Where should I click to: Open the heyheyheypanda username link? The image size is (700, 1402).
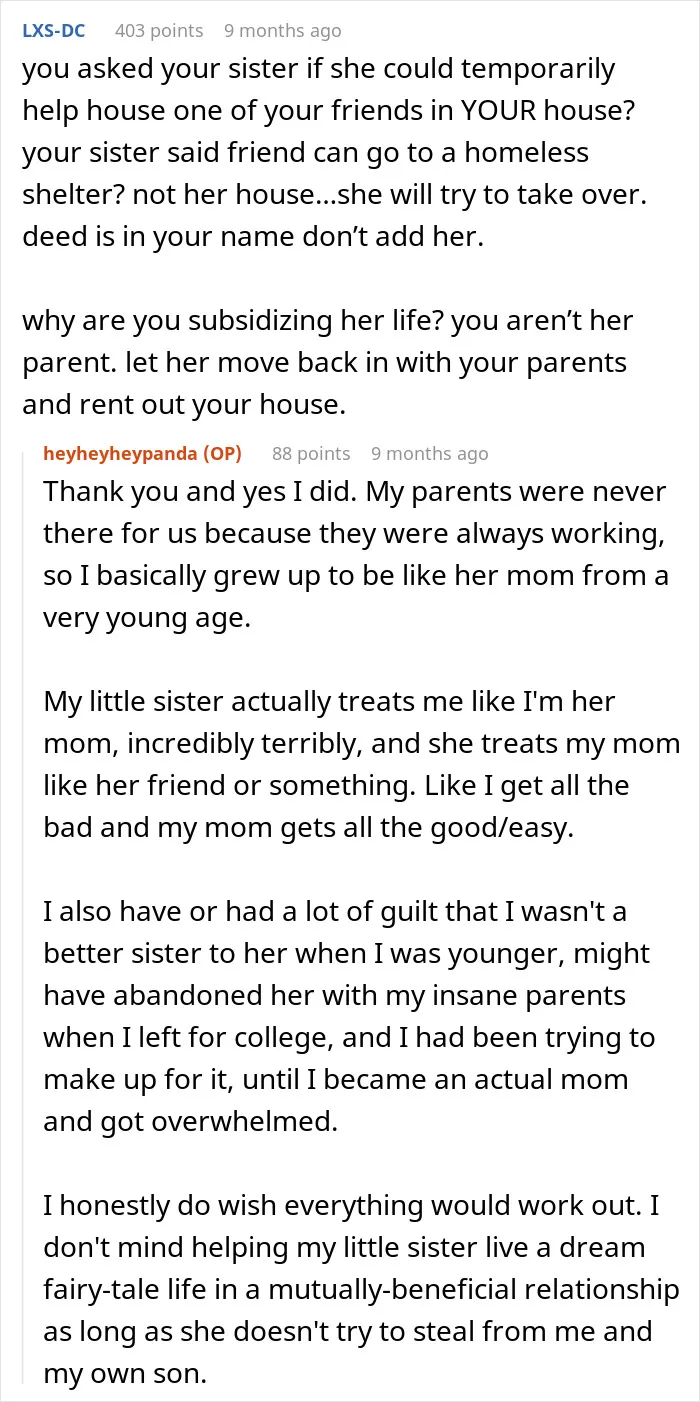point(143,453)
